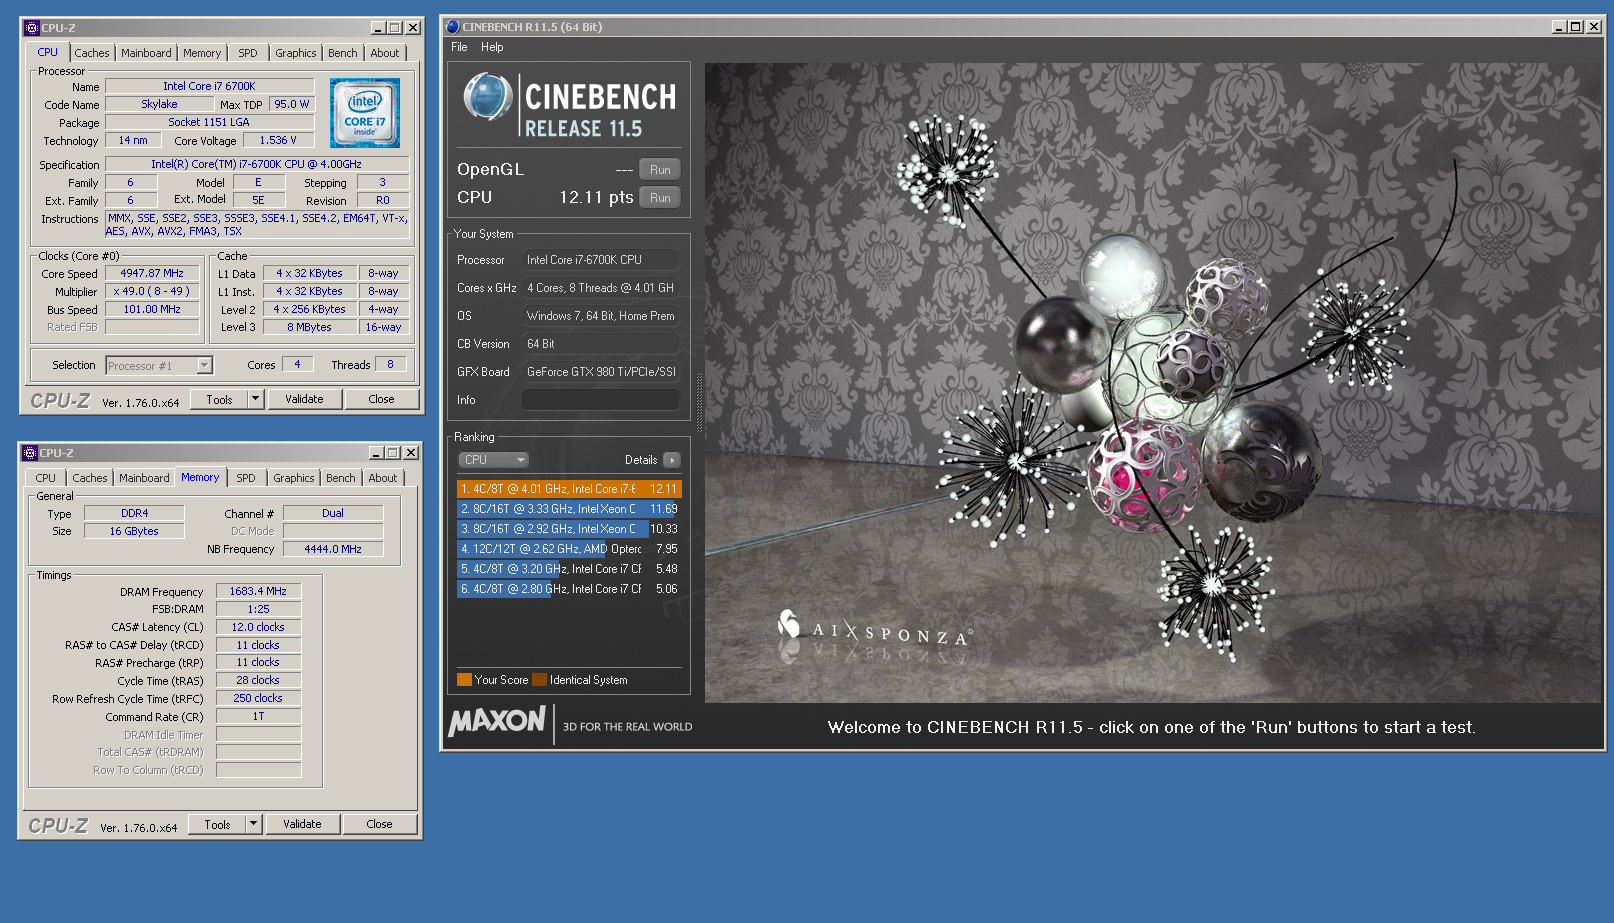
Task: Run the OpenGL test in Cinebench
Action: 660,170
